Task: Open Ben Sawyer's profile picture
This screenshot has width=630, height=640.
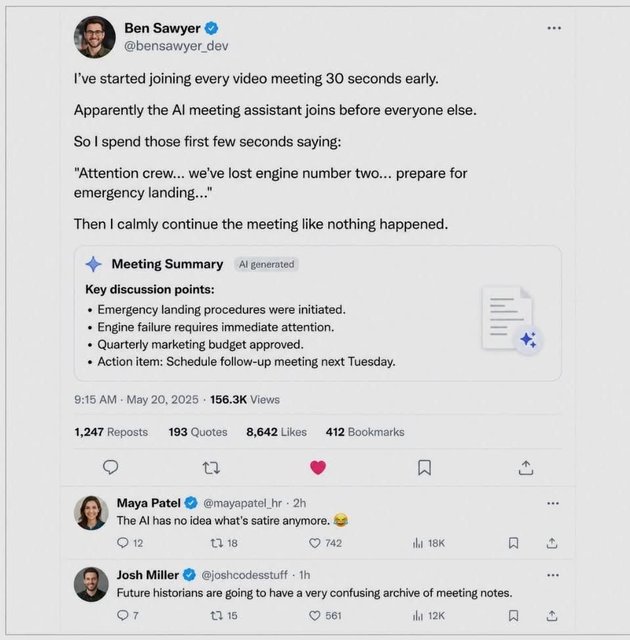Action: click(x=95, y=37)
